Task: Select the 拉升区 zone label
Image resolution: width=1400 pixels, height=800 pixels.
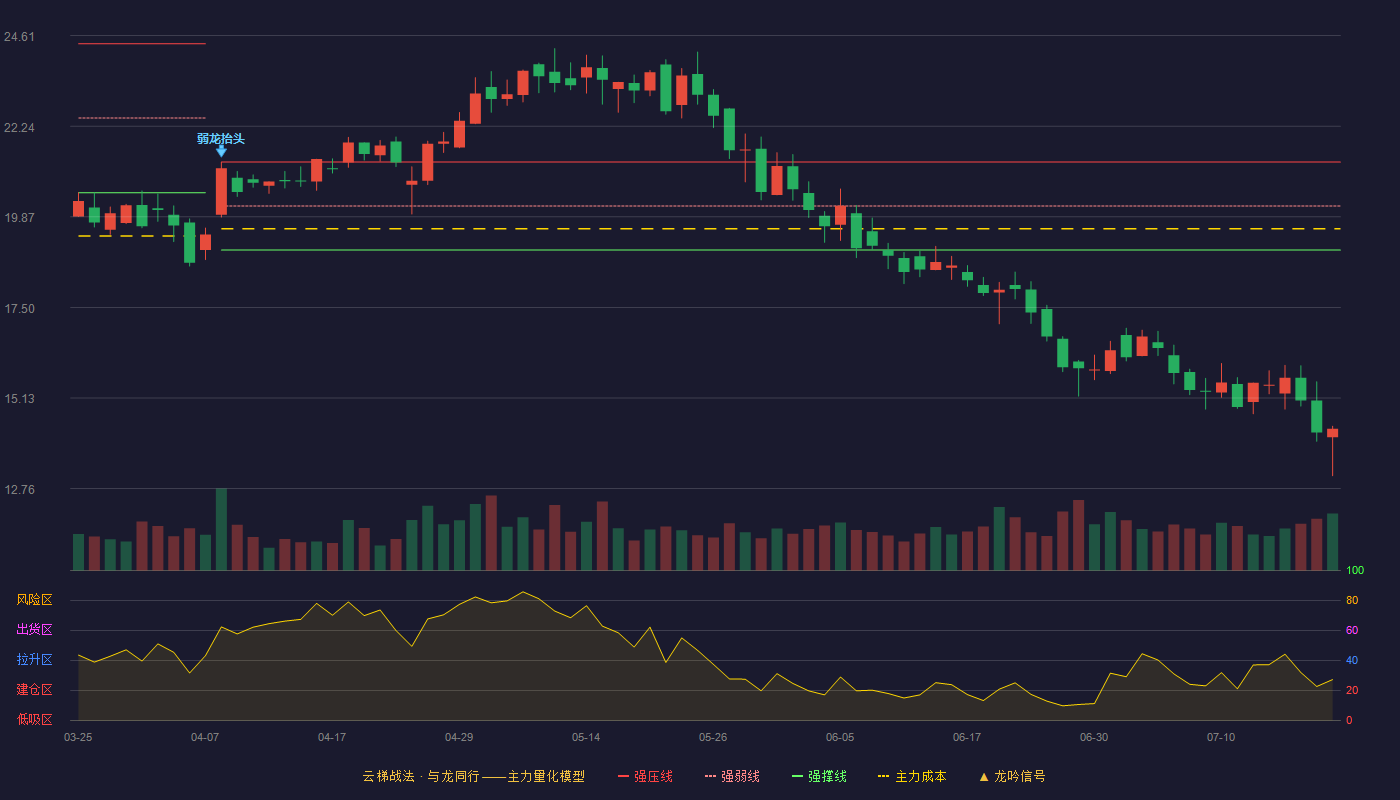Action: click(34, 660)
